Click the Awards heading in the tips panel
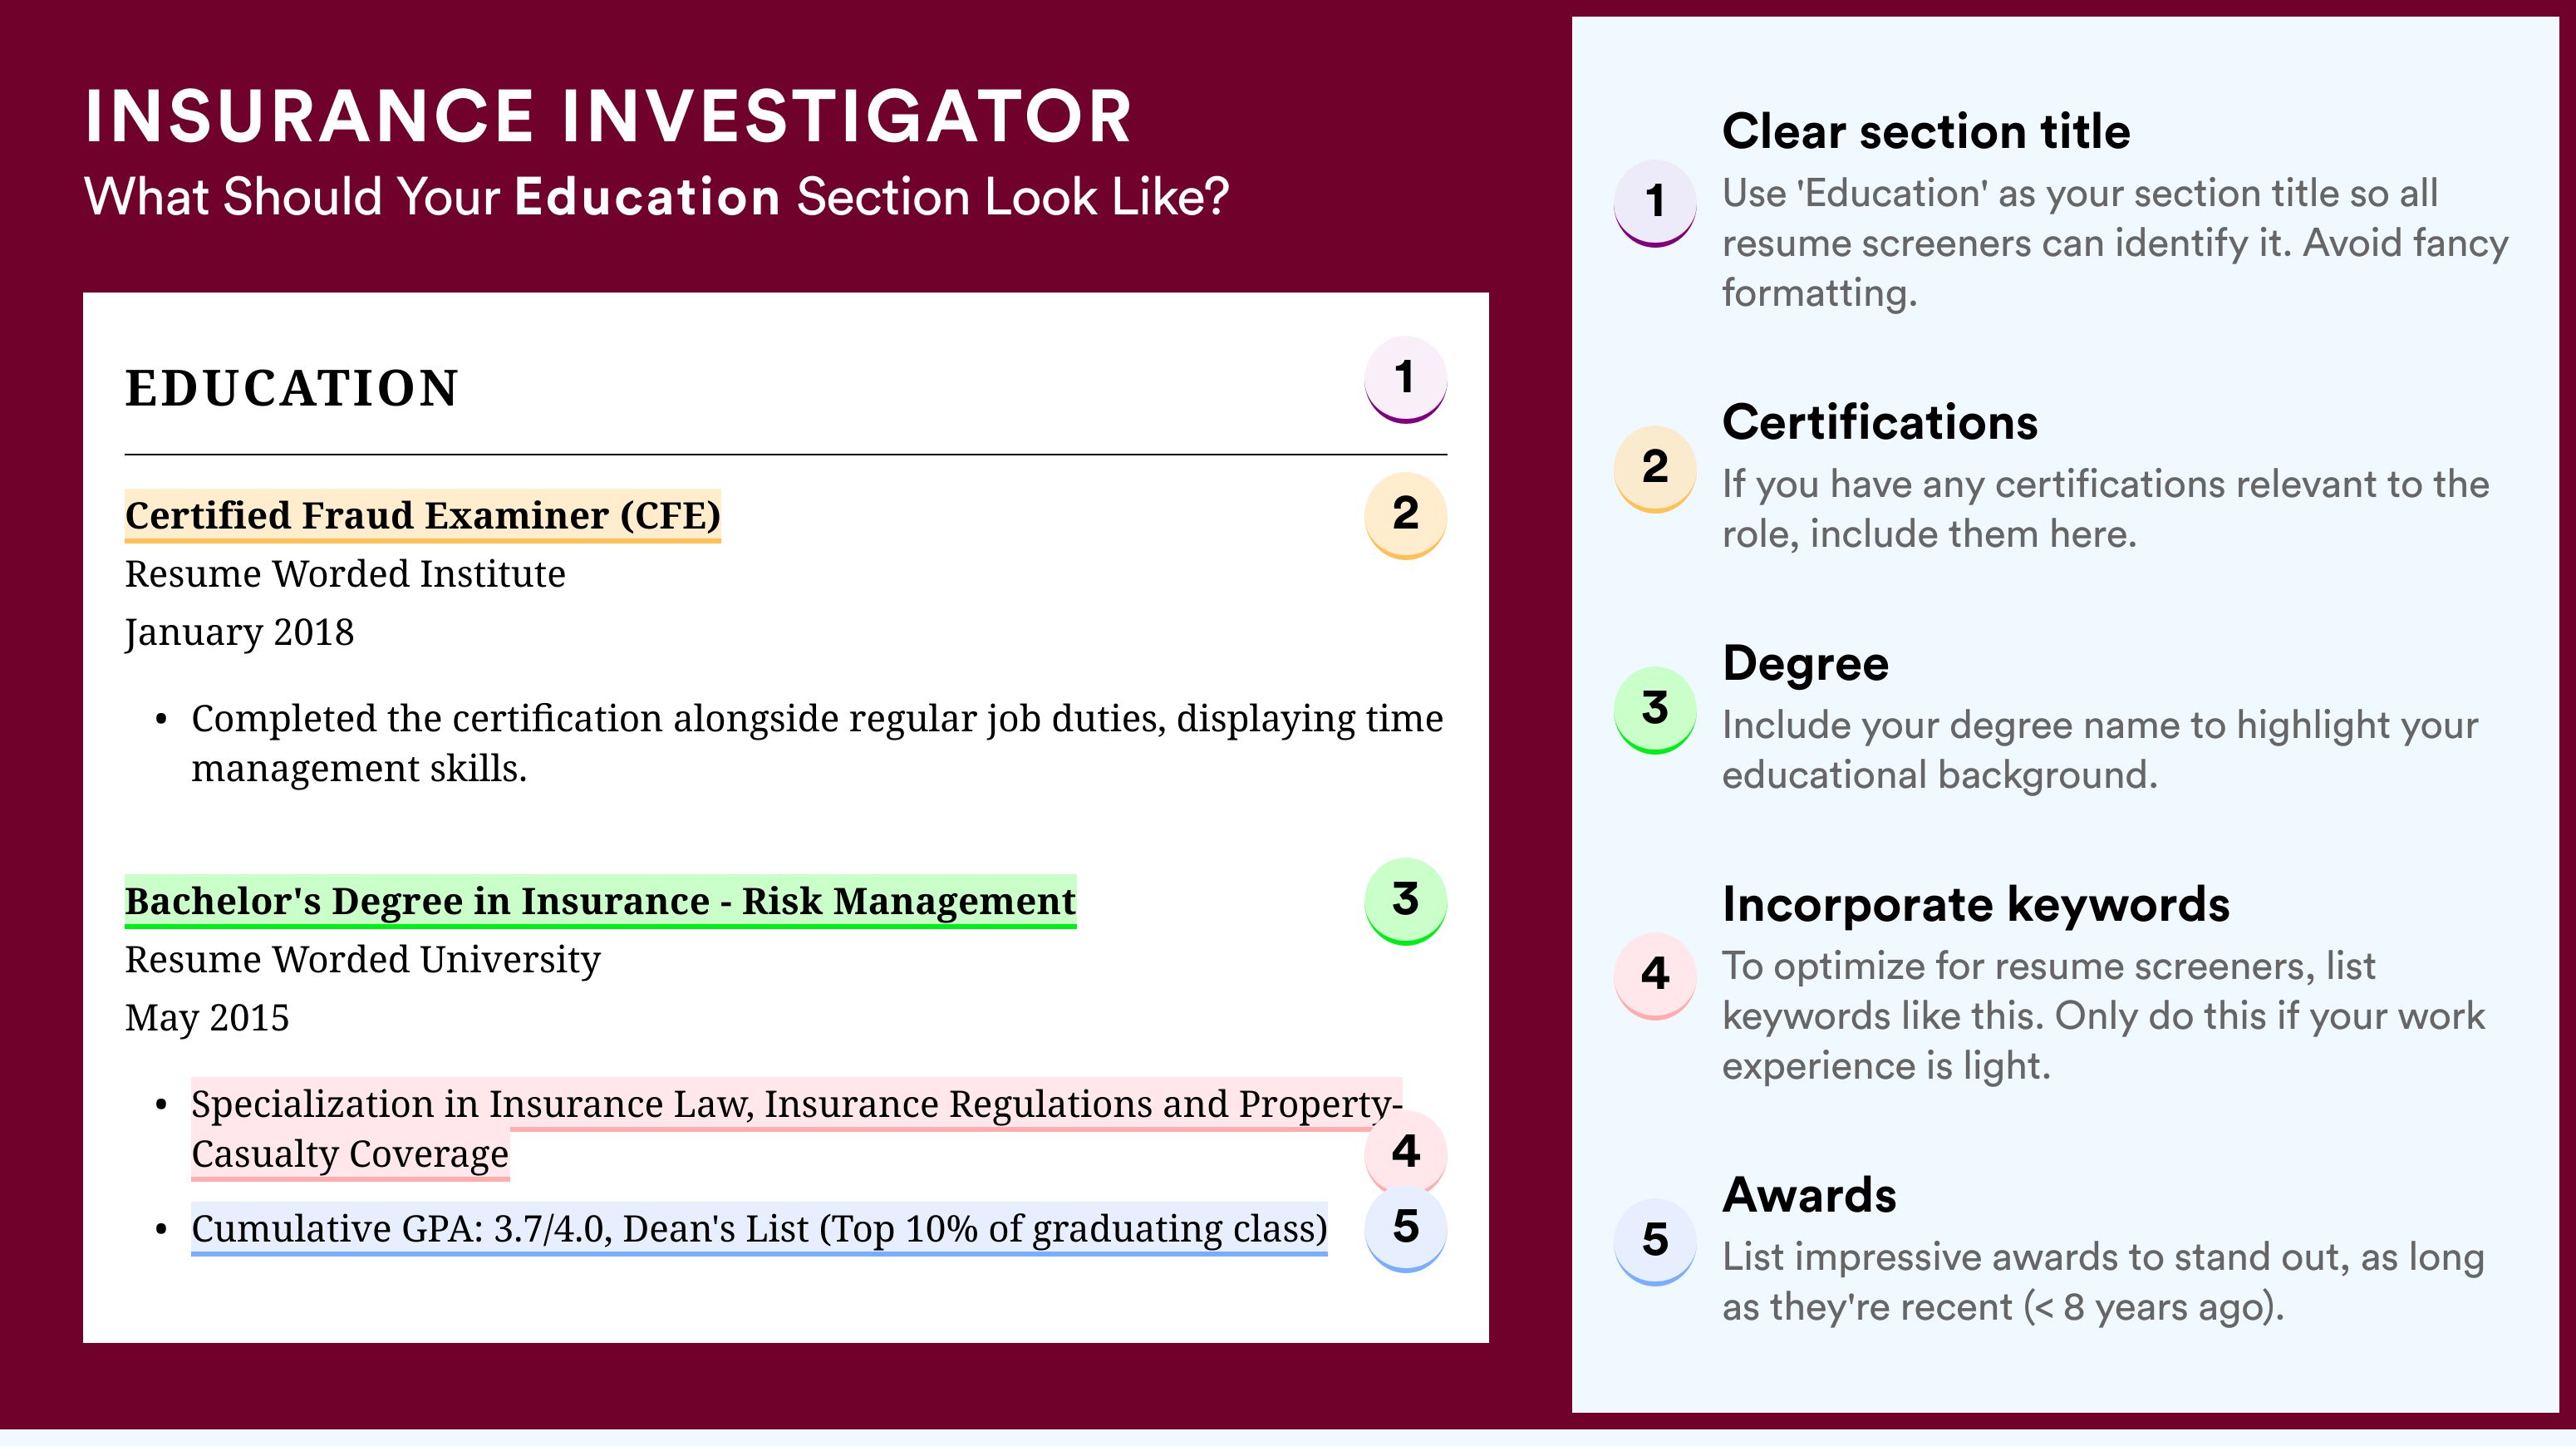 click(1809, 1195)
